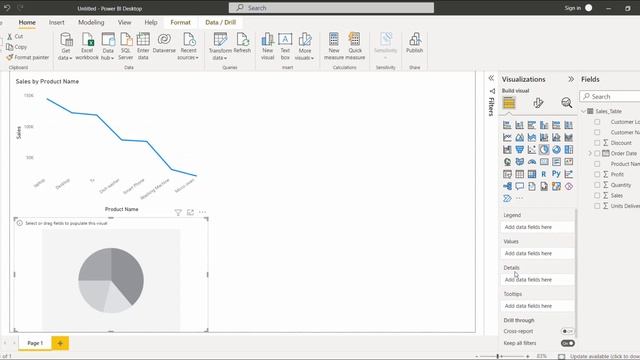Select the decomposition tree visual
The width and height of the screenshot is (640, 360).
[507, 187]
